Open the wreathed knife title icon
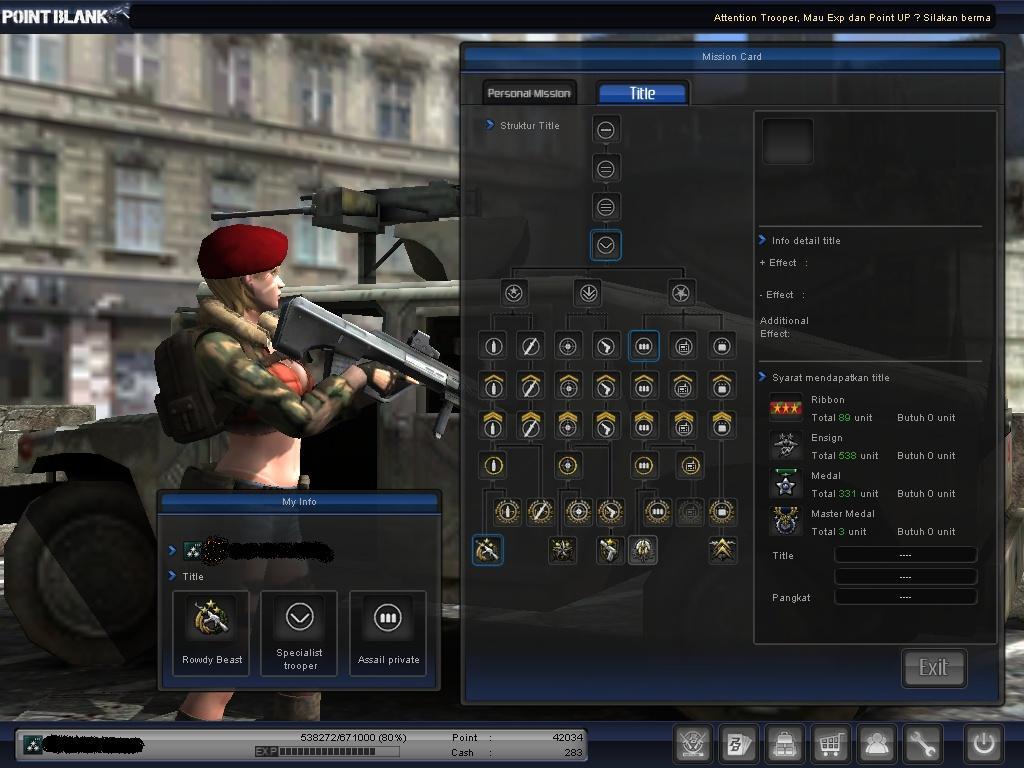The width and height of the screenshot is (1024, 768). click(x=540, y=512)
